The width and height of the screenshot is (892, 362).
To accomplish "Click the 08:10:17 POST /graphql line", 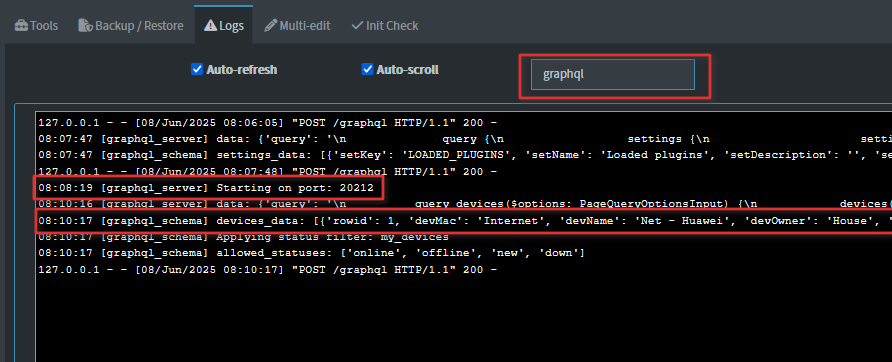I will pos(267,269).
